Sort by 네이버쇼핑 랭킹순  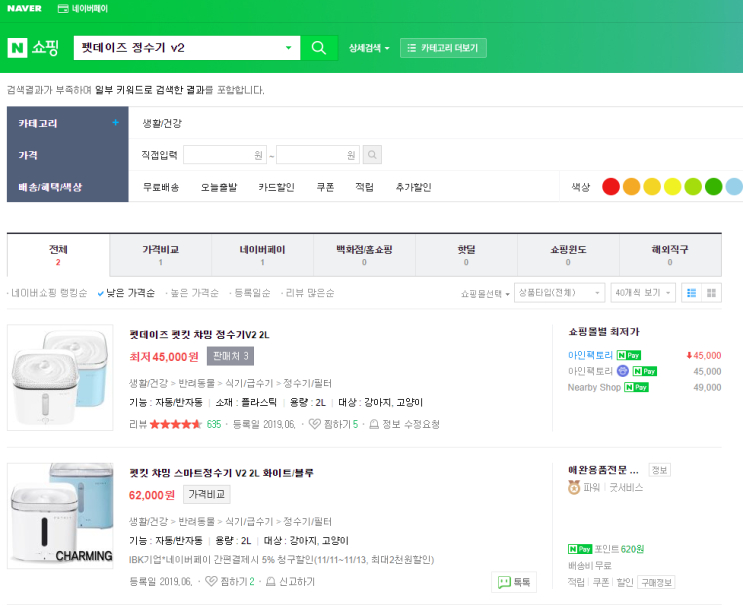[49, 293]
